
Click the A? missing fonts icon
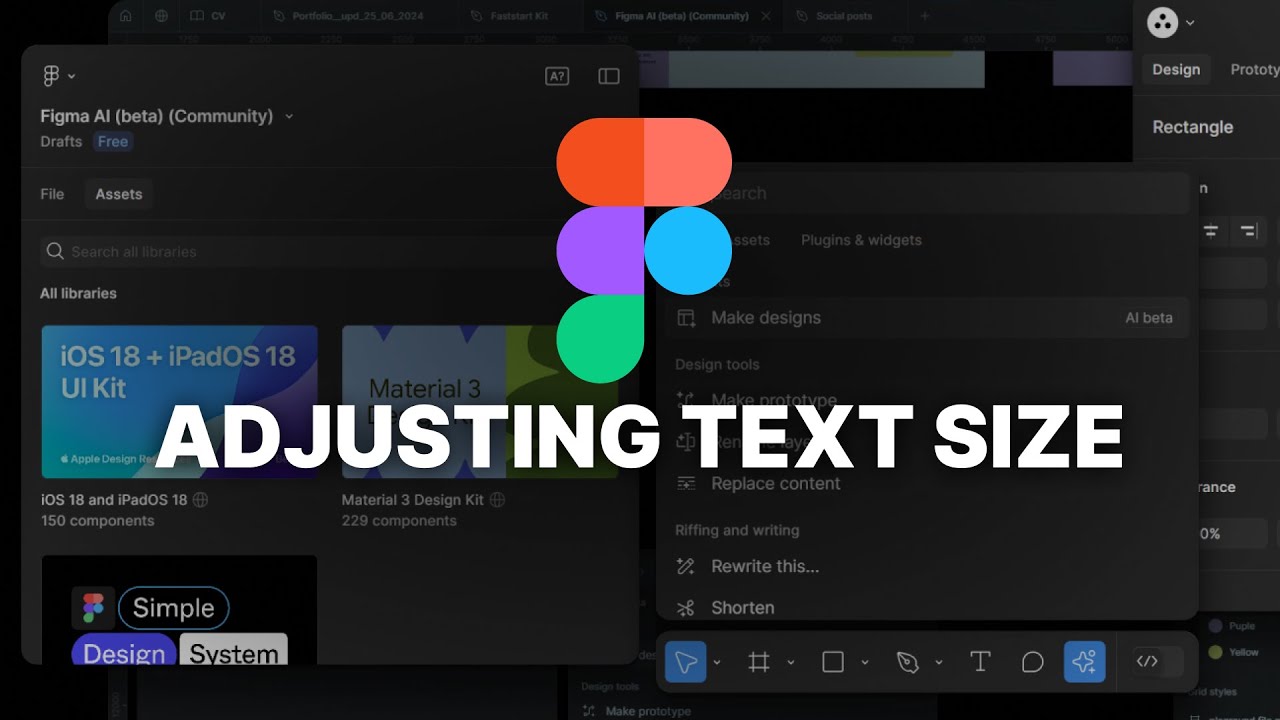tap(557, 76)
